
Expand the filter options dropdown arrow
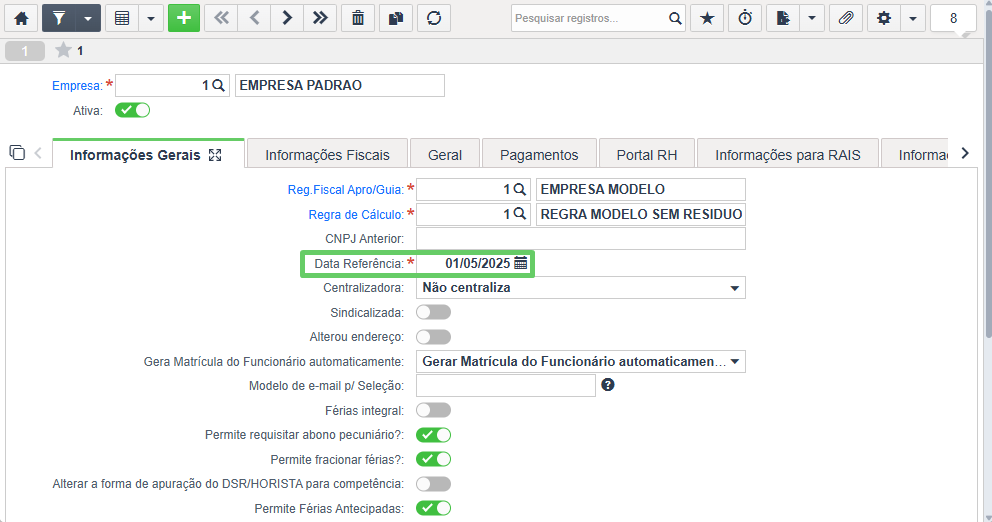coord(88,18)
